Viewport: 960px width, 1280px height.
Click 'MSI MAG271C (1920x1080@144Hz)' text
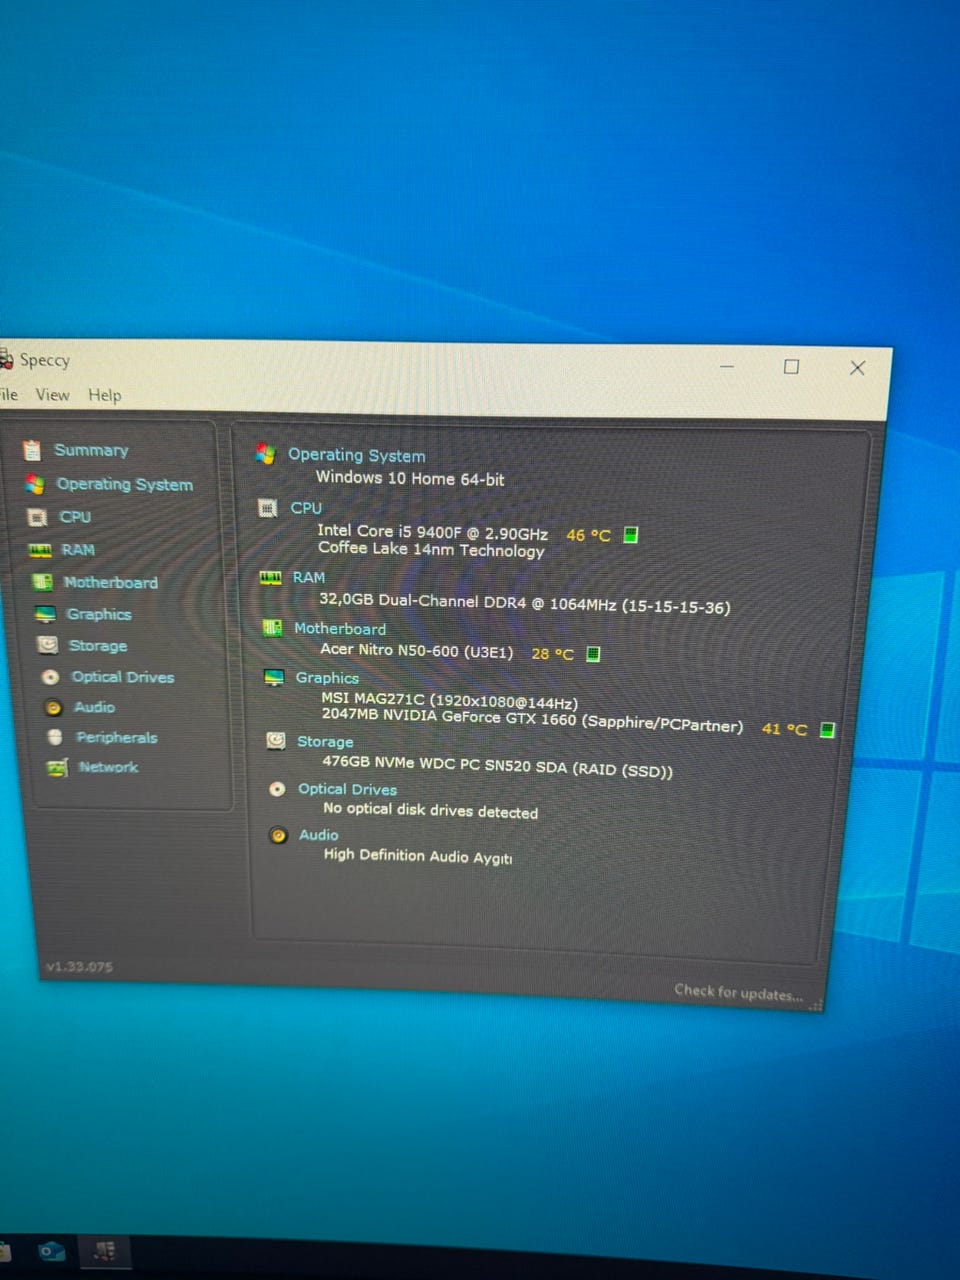pyautogui.click(x=449, y=700)
